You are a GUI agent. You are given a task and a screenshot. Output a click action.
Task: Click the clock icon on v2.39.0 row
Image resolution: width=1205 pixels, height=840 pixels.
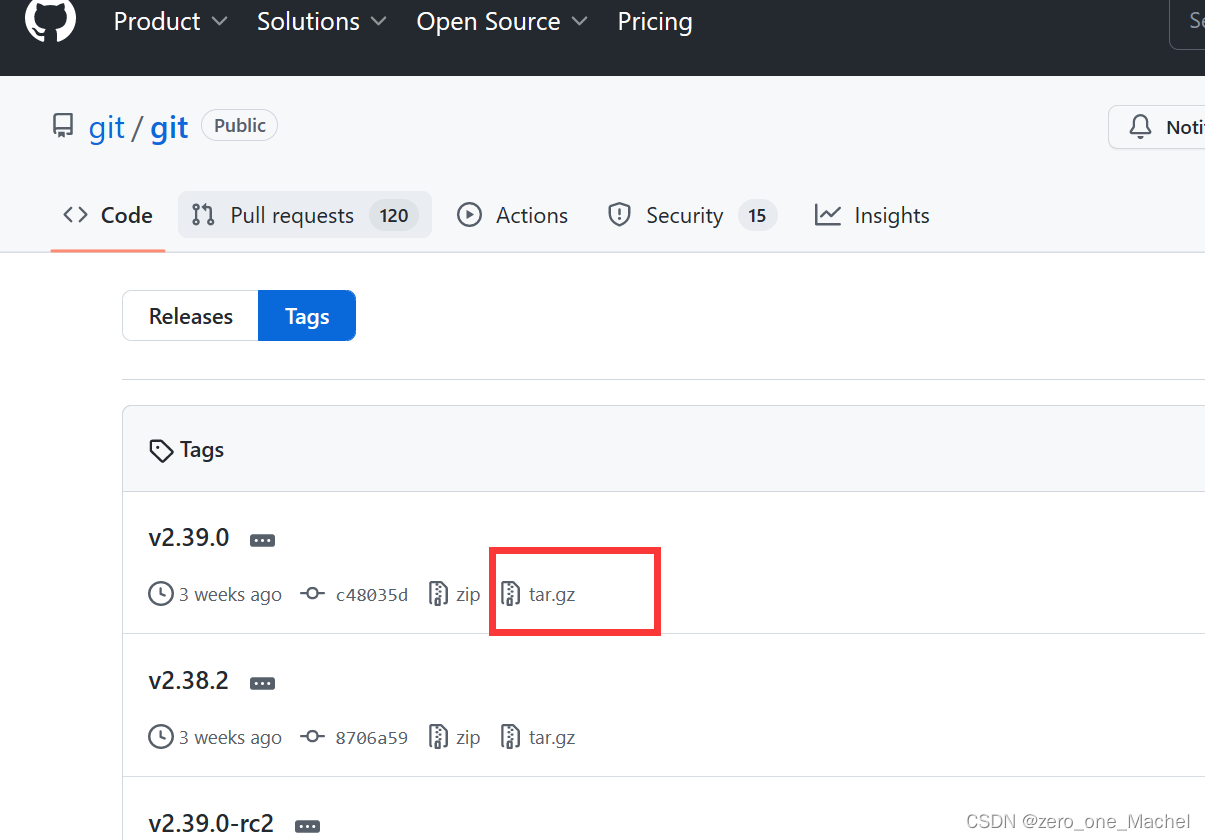(x=160, y=594)
